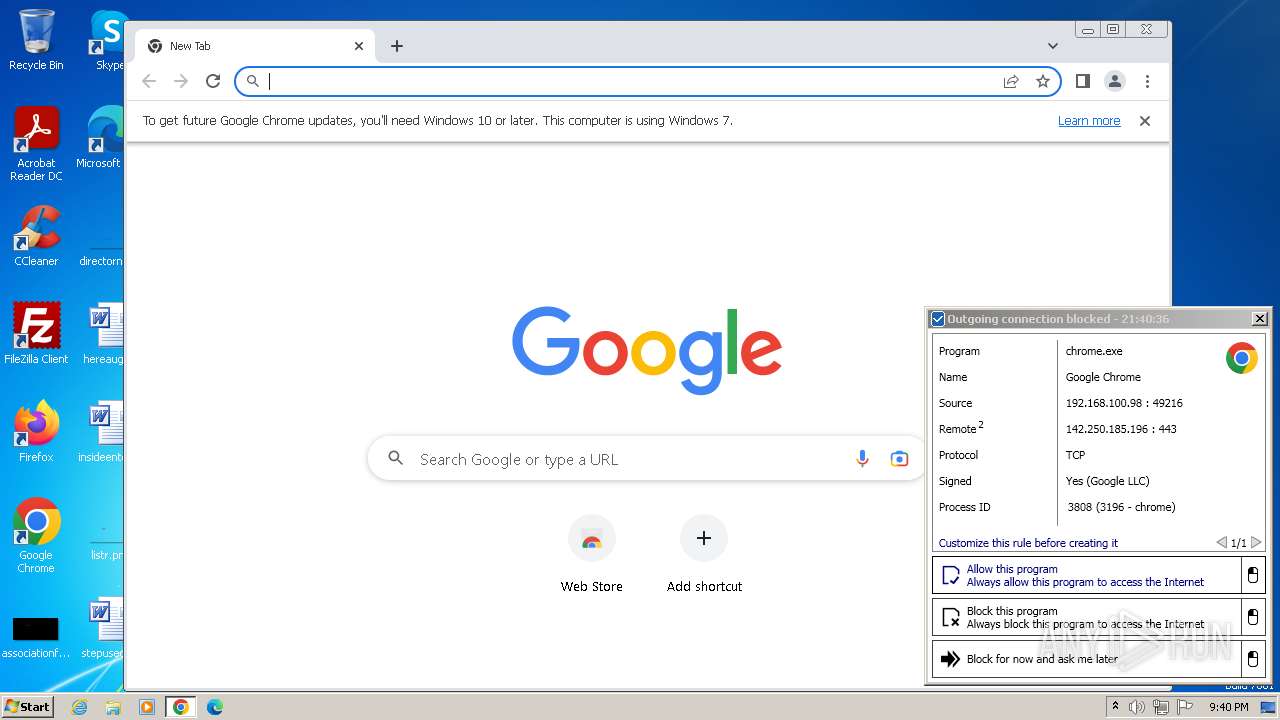Select the source address 192.168.100.98 : 49216
Image resolution: width=1280 pixels, height=720 pixels.
(1124, 403)
